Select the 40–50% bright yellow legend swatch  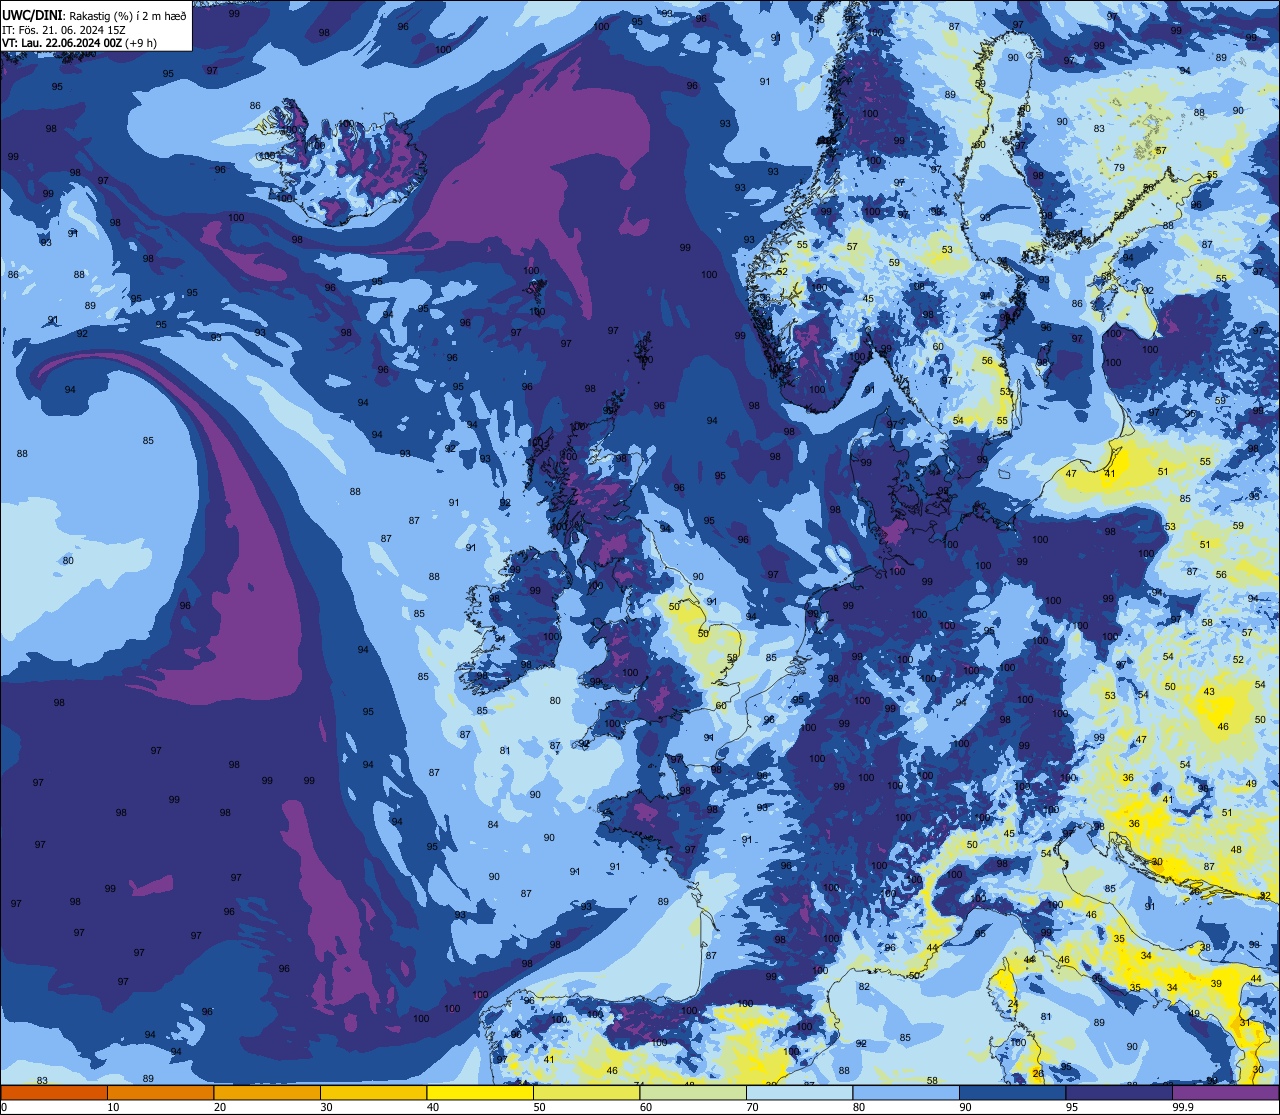(x=480, y=1092)
